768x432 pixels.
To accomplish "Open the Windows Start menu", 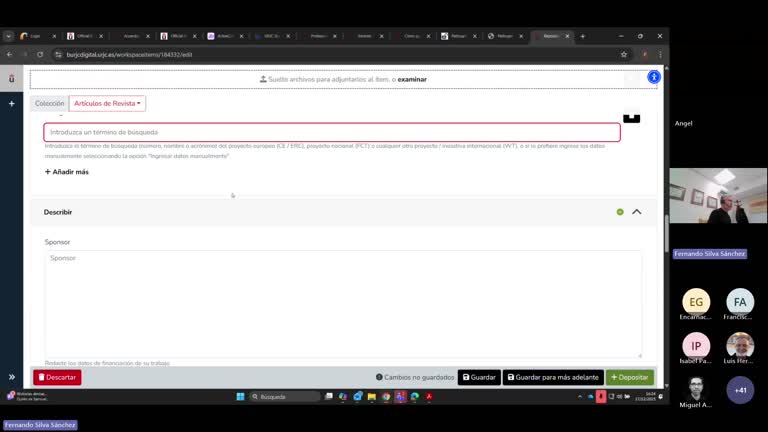I will click(240, 396).
